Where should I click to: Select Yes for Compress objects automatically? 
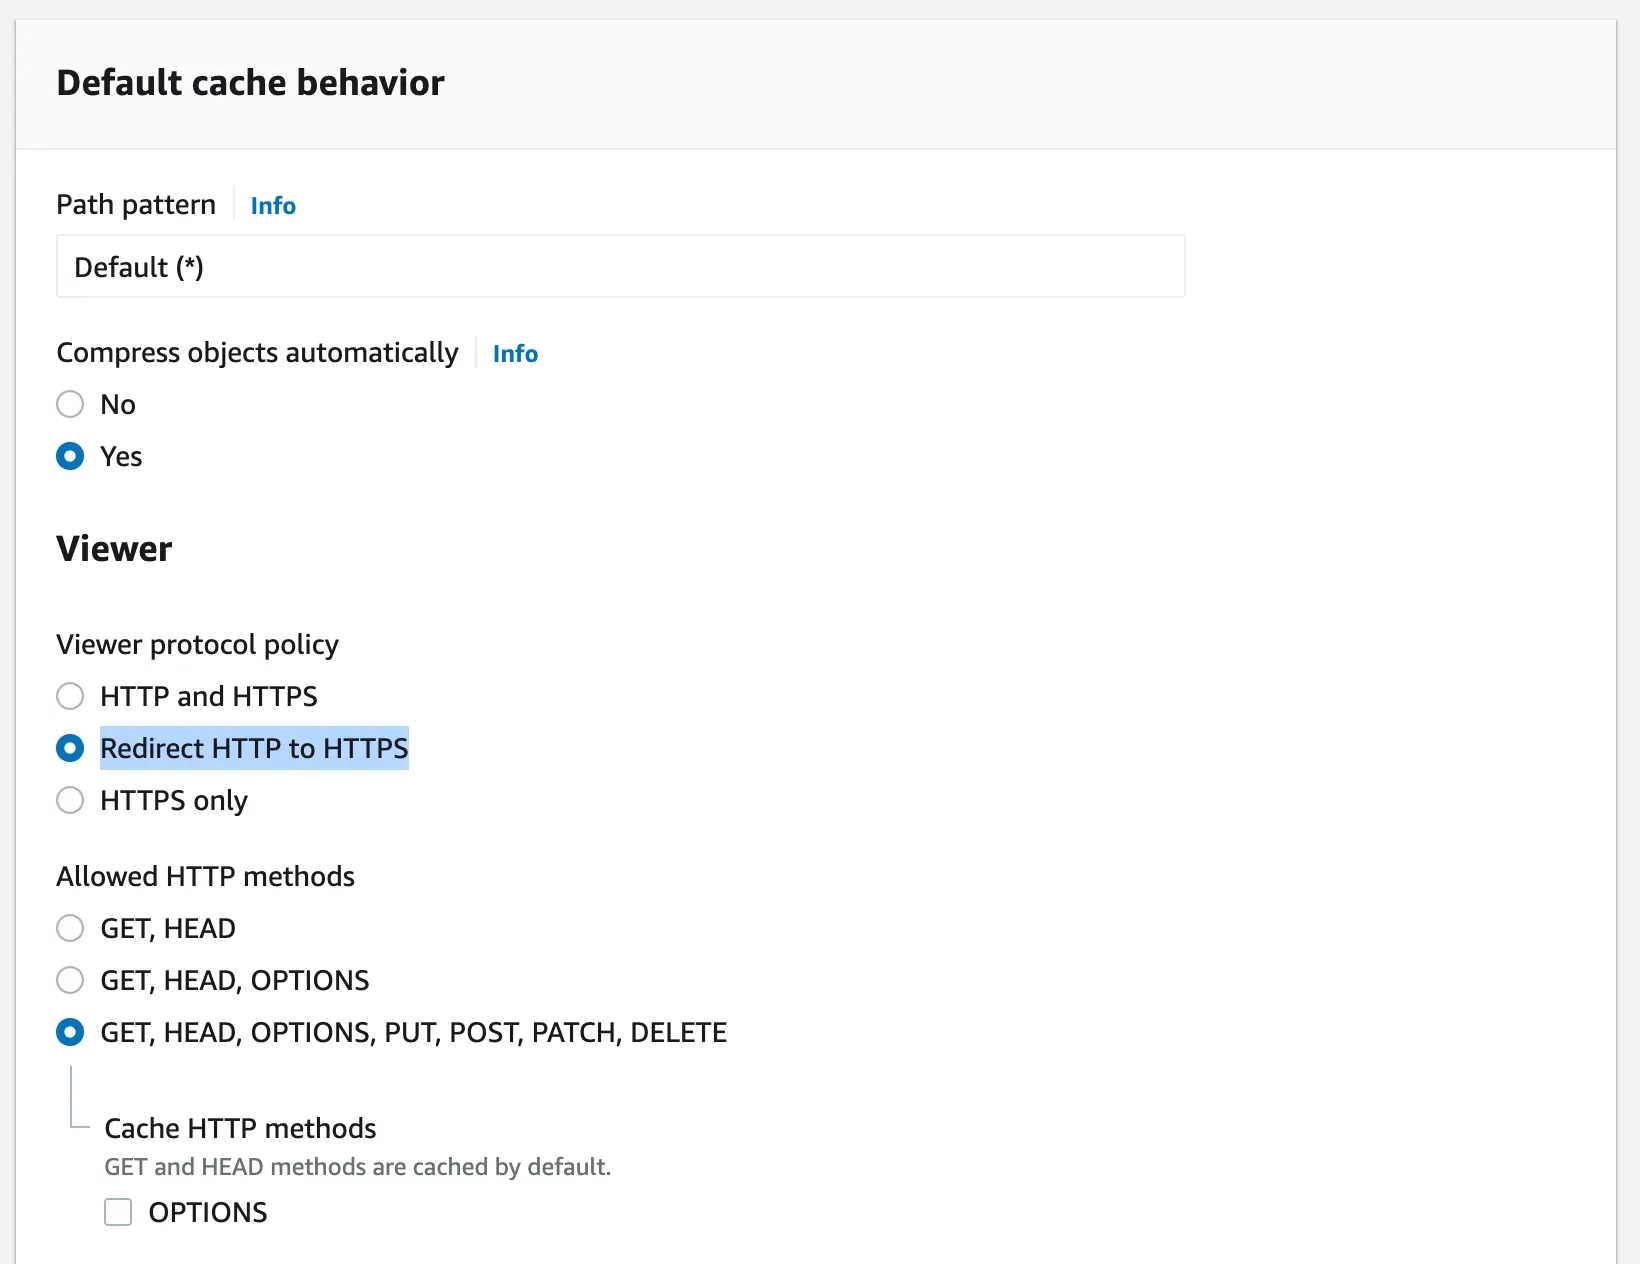click(x=70, y=456)
